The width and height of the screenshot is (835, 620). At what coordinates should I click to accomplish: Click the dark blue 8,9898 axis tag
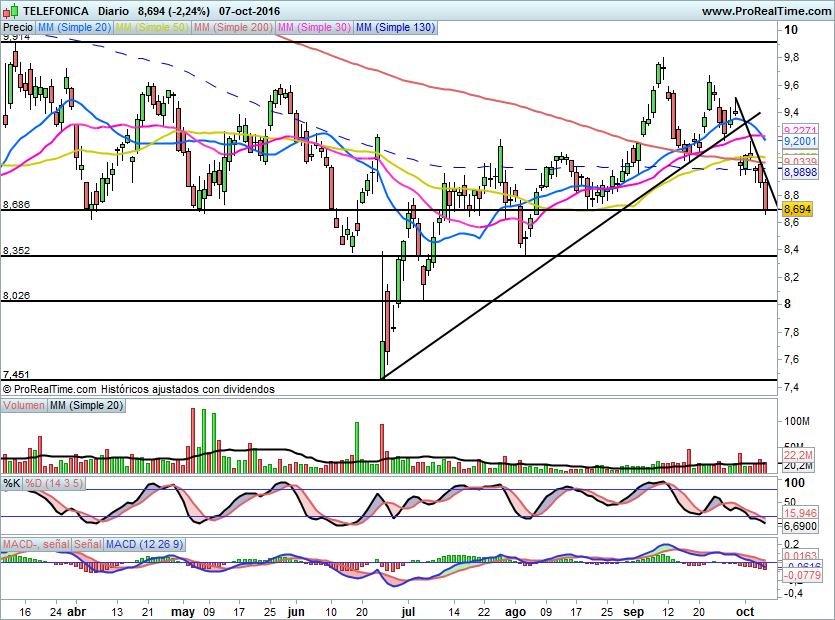[x=800, y=173]
